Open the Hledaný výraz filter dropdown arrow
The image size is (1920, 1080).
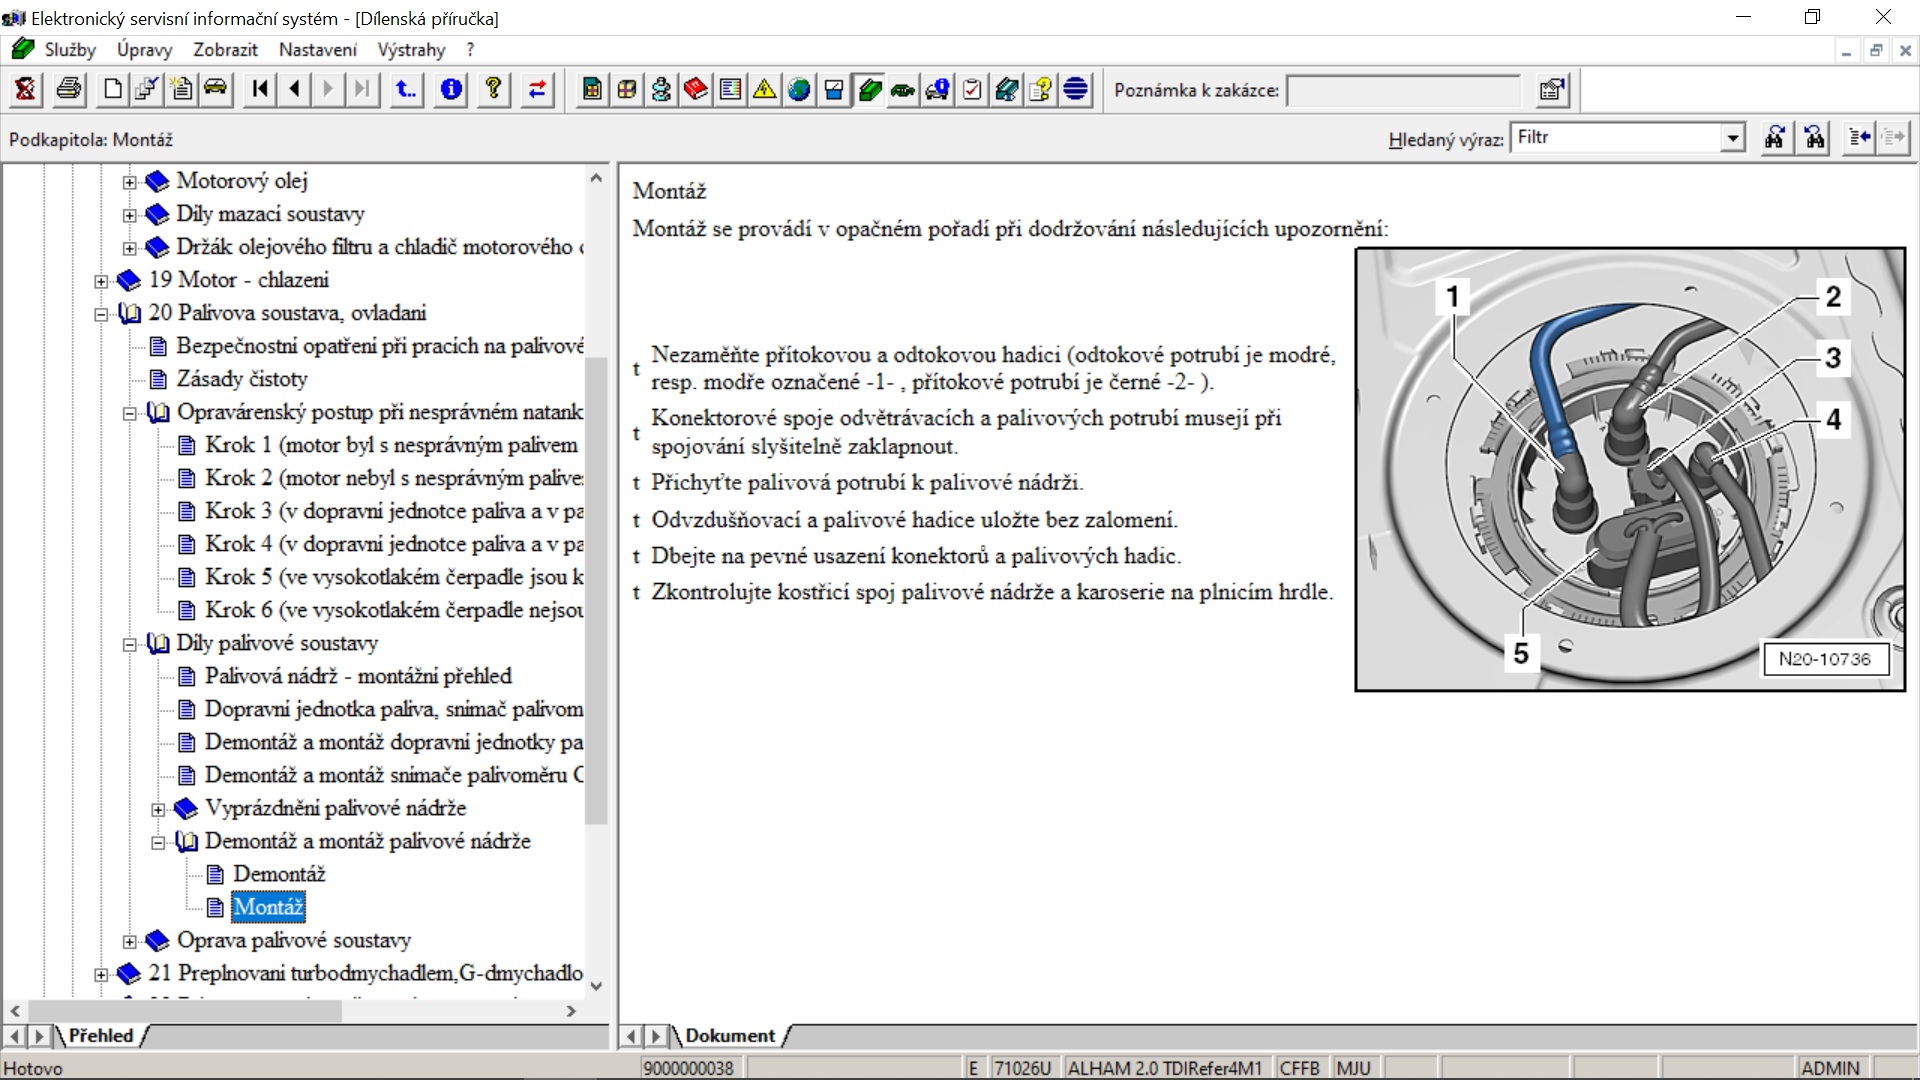1733,138
